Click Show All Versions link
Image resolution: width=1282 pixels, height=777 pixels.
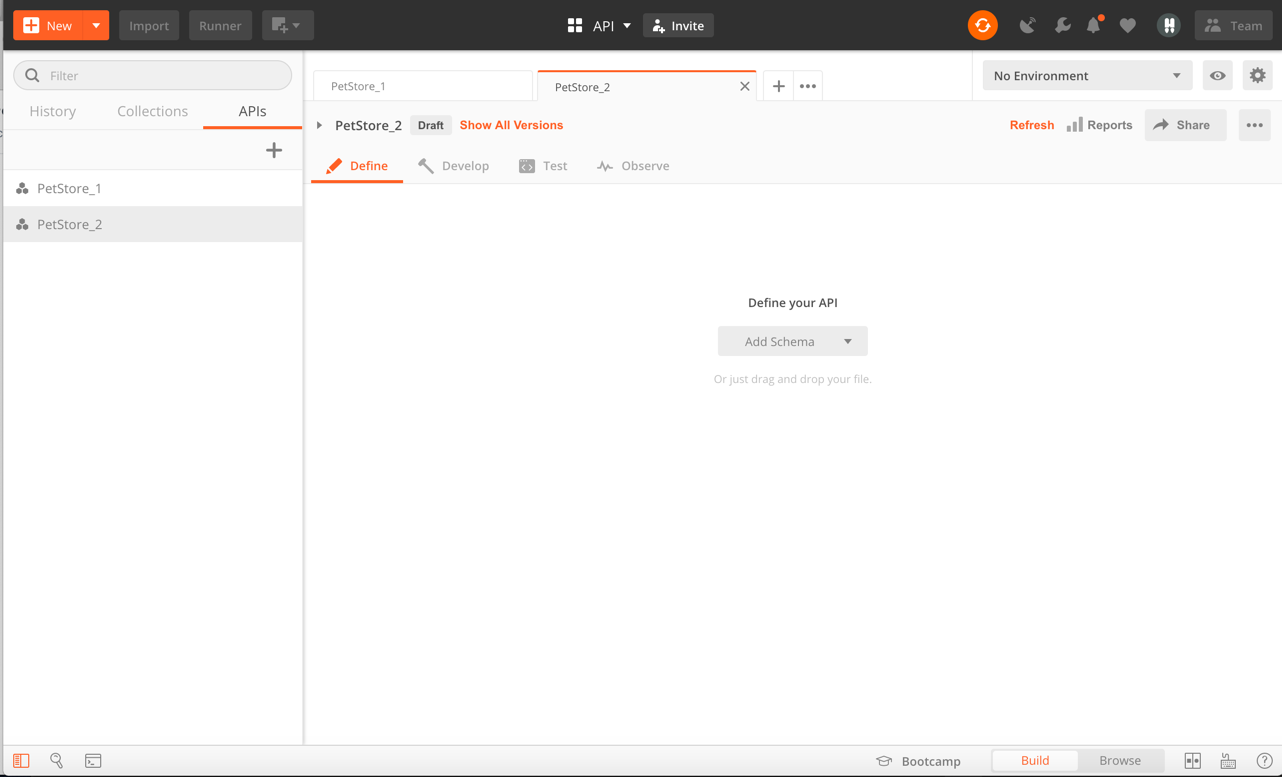pyautogui.click(x=511, y=125)
